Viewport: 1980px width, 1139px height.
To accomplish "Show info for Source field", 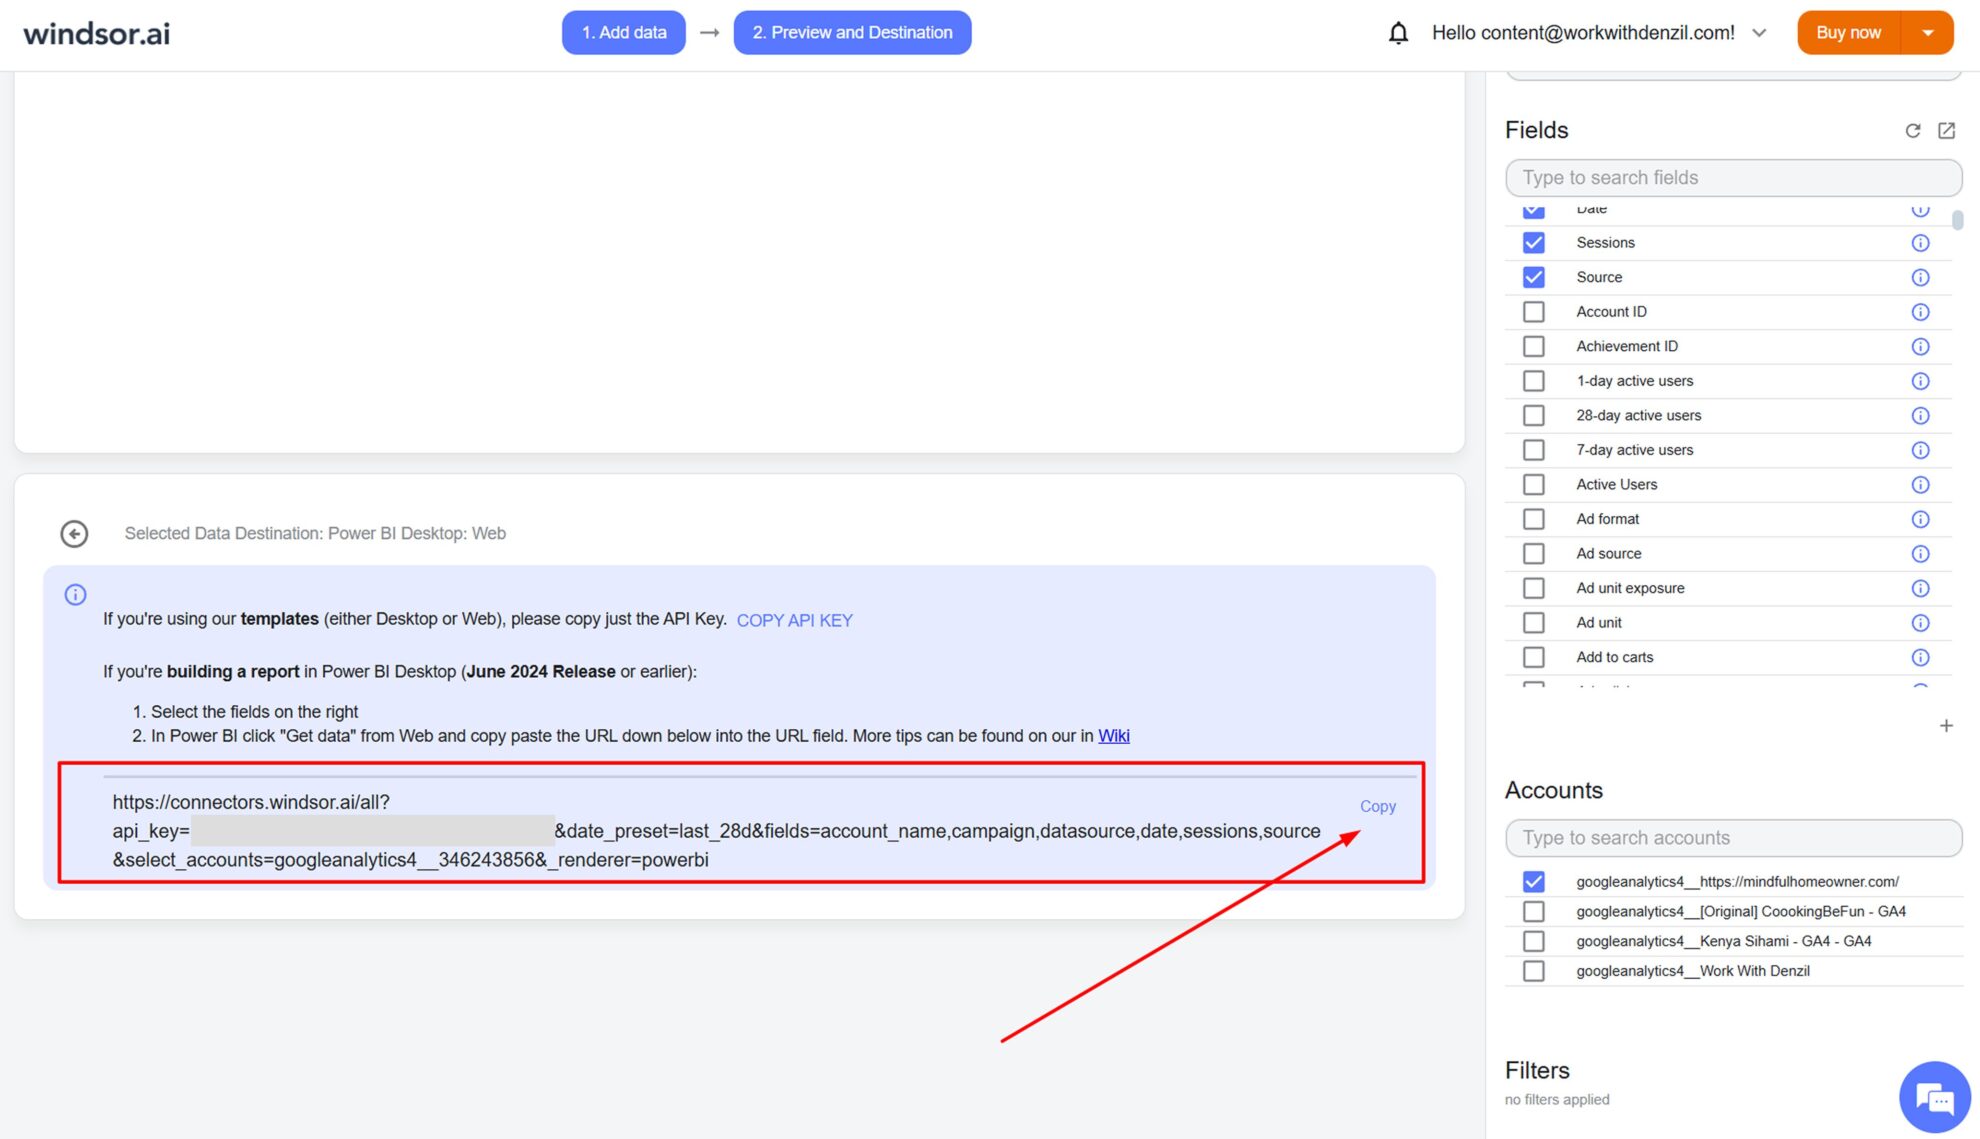I will pyautogui.click(x=1920, y=278).
